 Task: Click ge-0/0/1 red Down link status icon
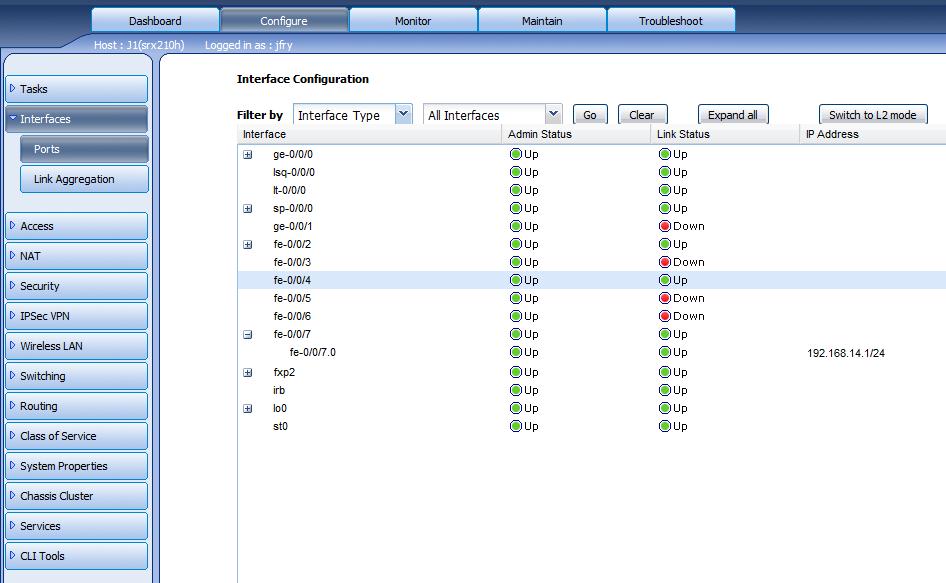point(665,226)
